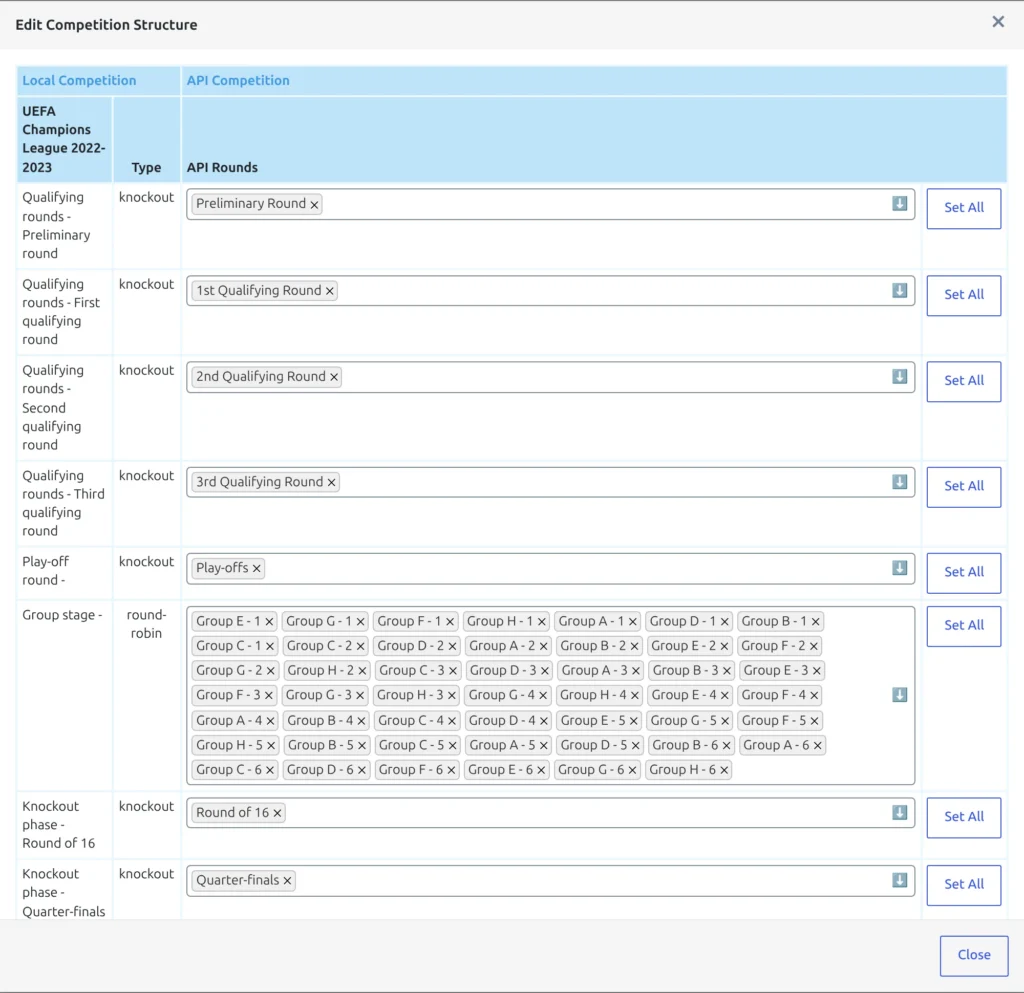Image resolution: width=1024 pixels, height=993 pixels.
Task: Open dropdown arrow for Quarter-finals row
Action: pos(899,880)
